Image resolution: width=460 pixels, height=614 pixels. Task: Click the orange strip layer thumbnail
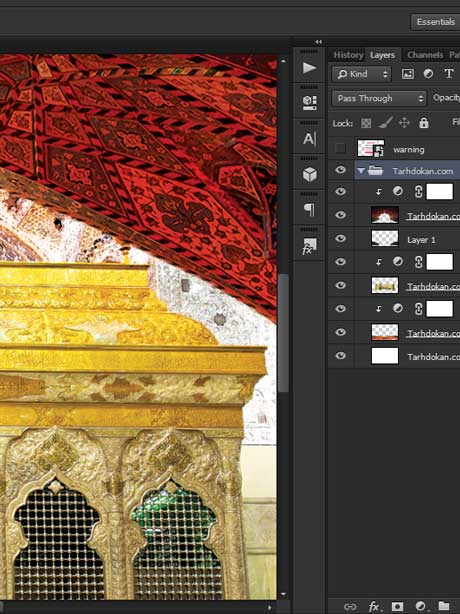(385, 332)
